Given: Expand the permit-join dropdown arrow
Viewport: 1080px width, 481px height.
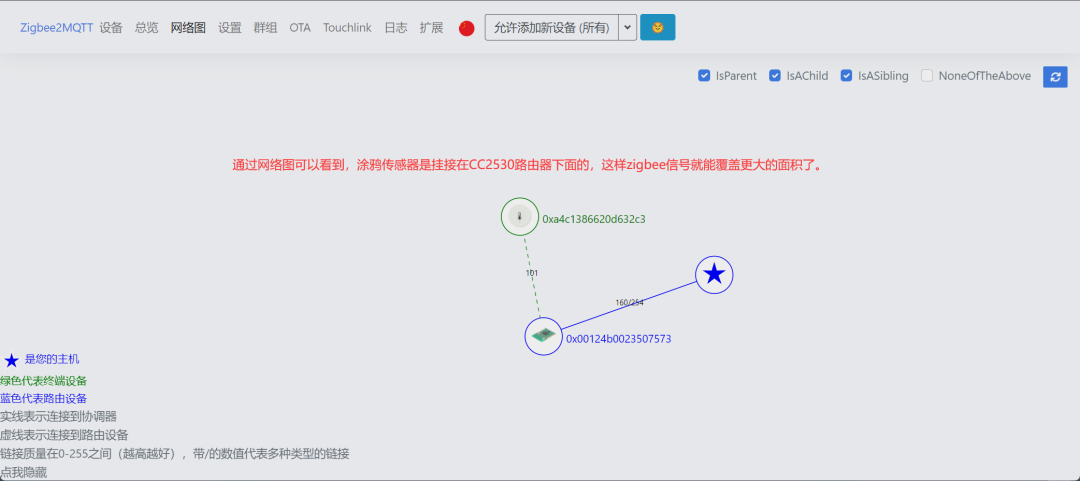Looking at the screenshot, I should click(x=627, y=28).
